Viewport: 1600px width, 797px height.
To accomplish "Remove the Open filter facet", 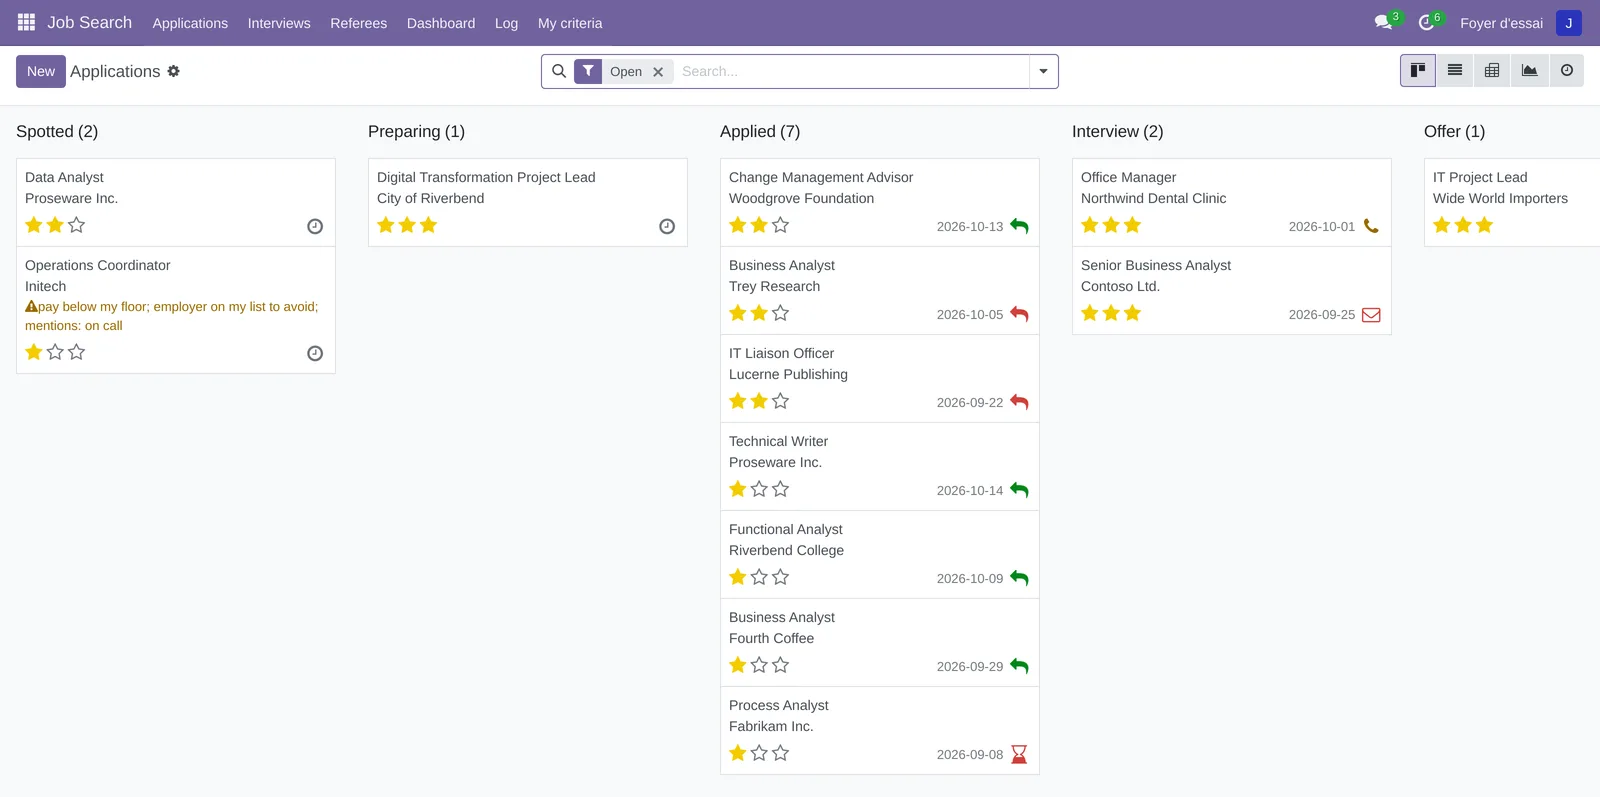I will coord(658,72).
